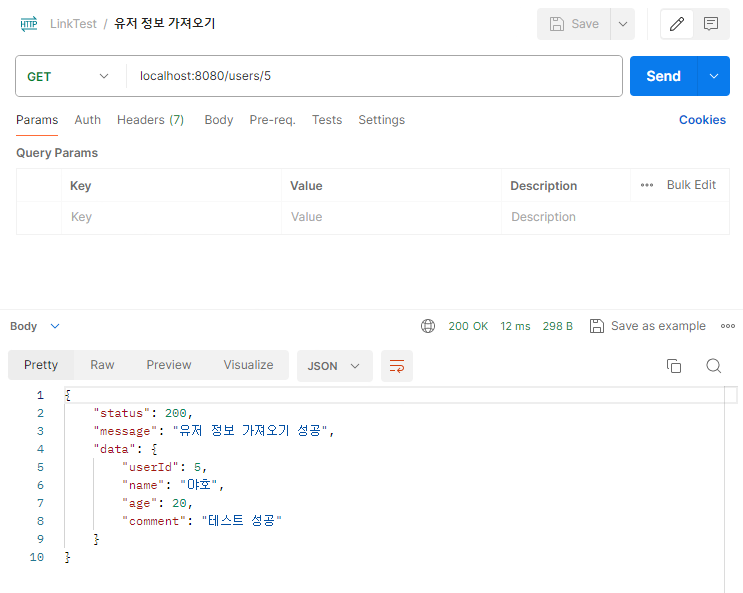Select the Raw response view

coord(102,365)
